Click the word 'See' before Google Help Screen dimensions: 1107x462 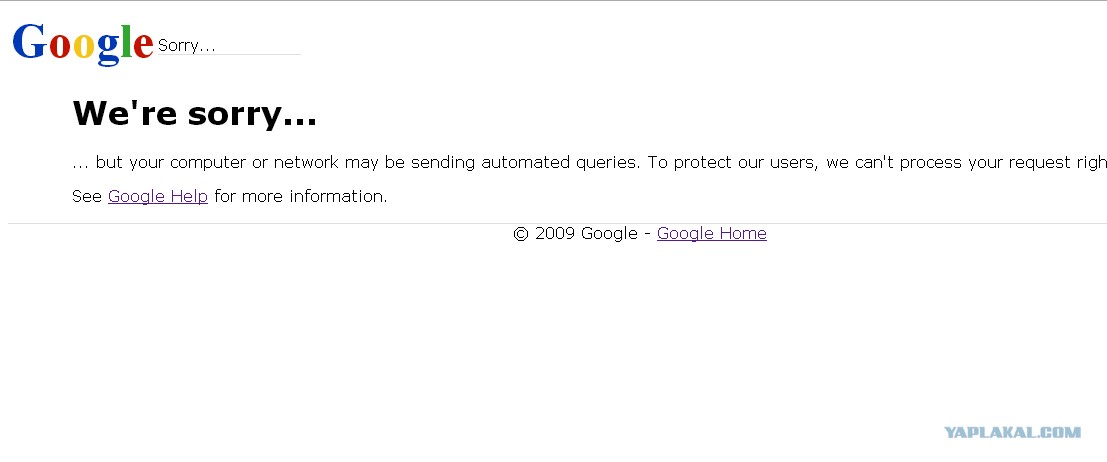(87, 196)
